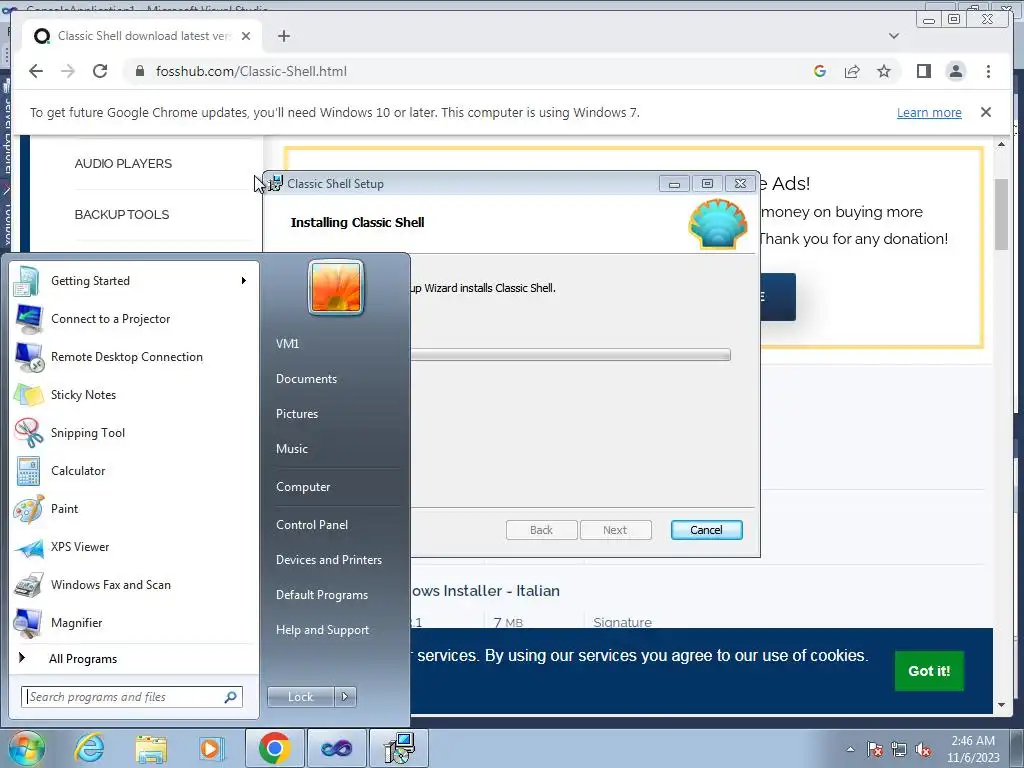Image resolution: width=1024 pixels, height=768 pixels.
Task: Open the Snipping Tool
Action: [135, 432]
